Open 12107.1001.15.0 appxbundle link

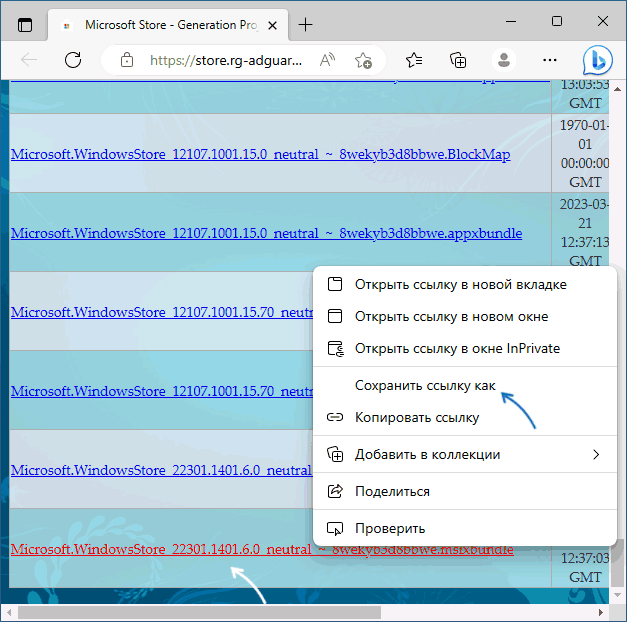[x=266, y=233]
